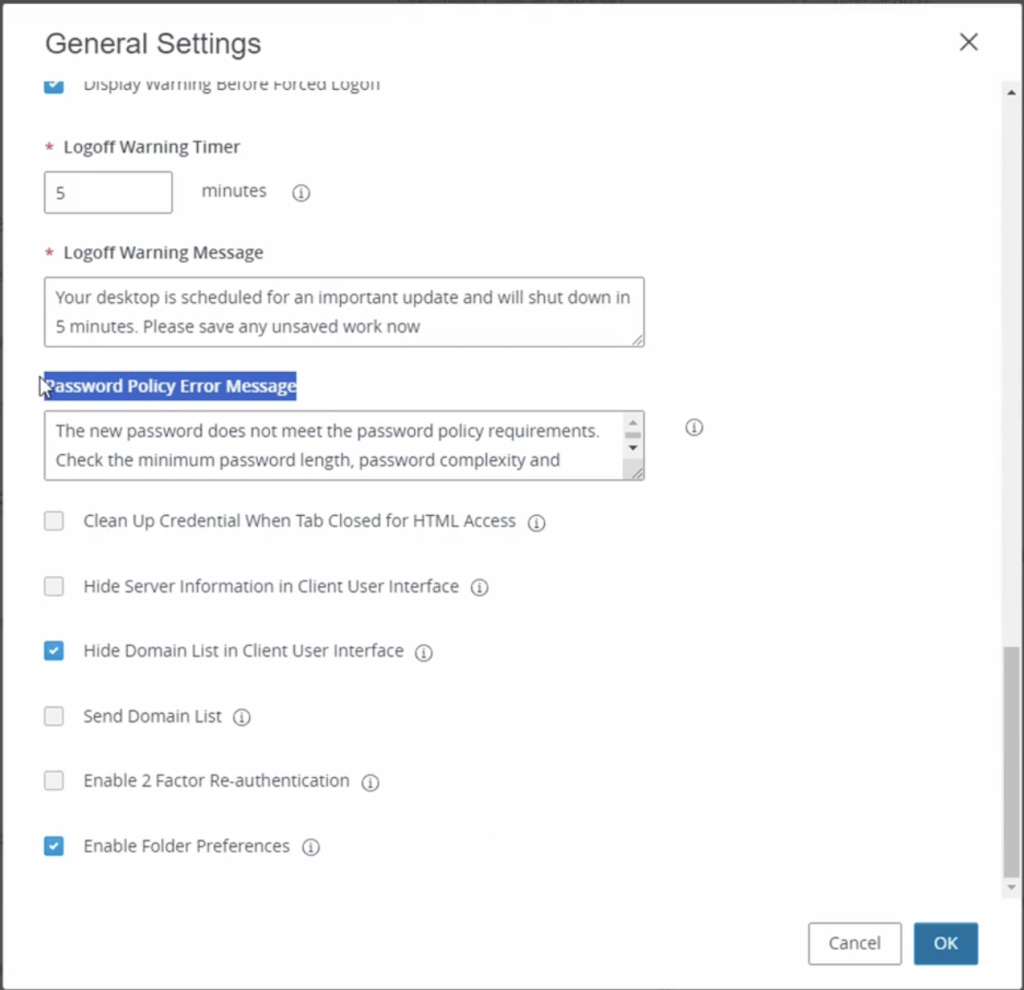Click the 'minutes' text beside the timer field
Screen dimensions: 1024x990
click(234, 191)
